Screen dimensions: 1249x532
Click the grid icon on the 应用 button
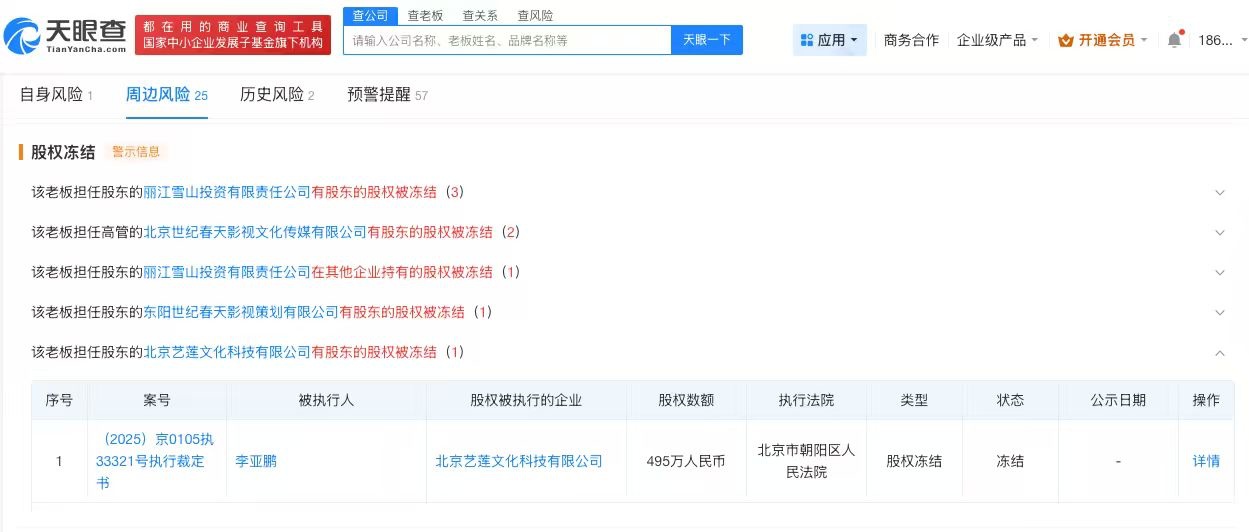tap(806, 40)
